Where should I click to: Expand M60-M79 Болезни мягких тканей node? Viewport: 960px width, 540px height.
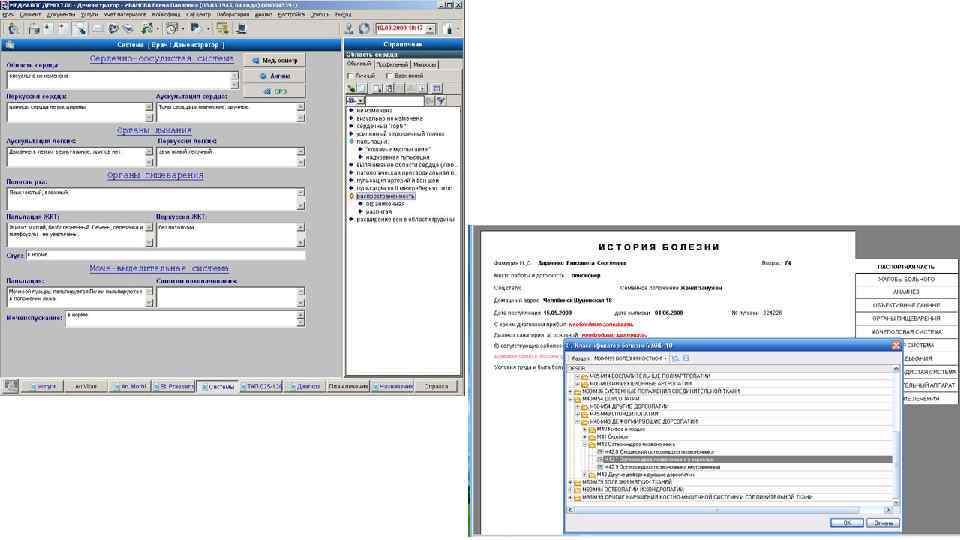(570, 482)
